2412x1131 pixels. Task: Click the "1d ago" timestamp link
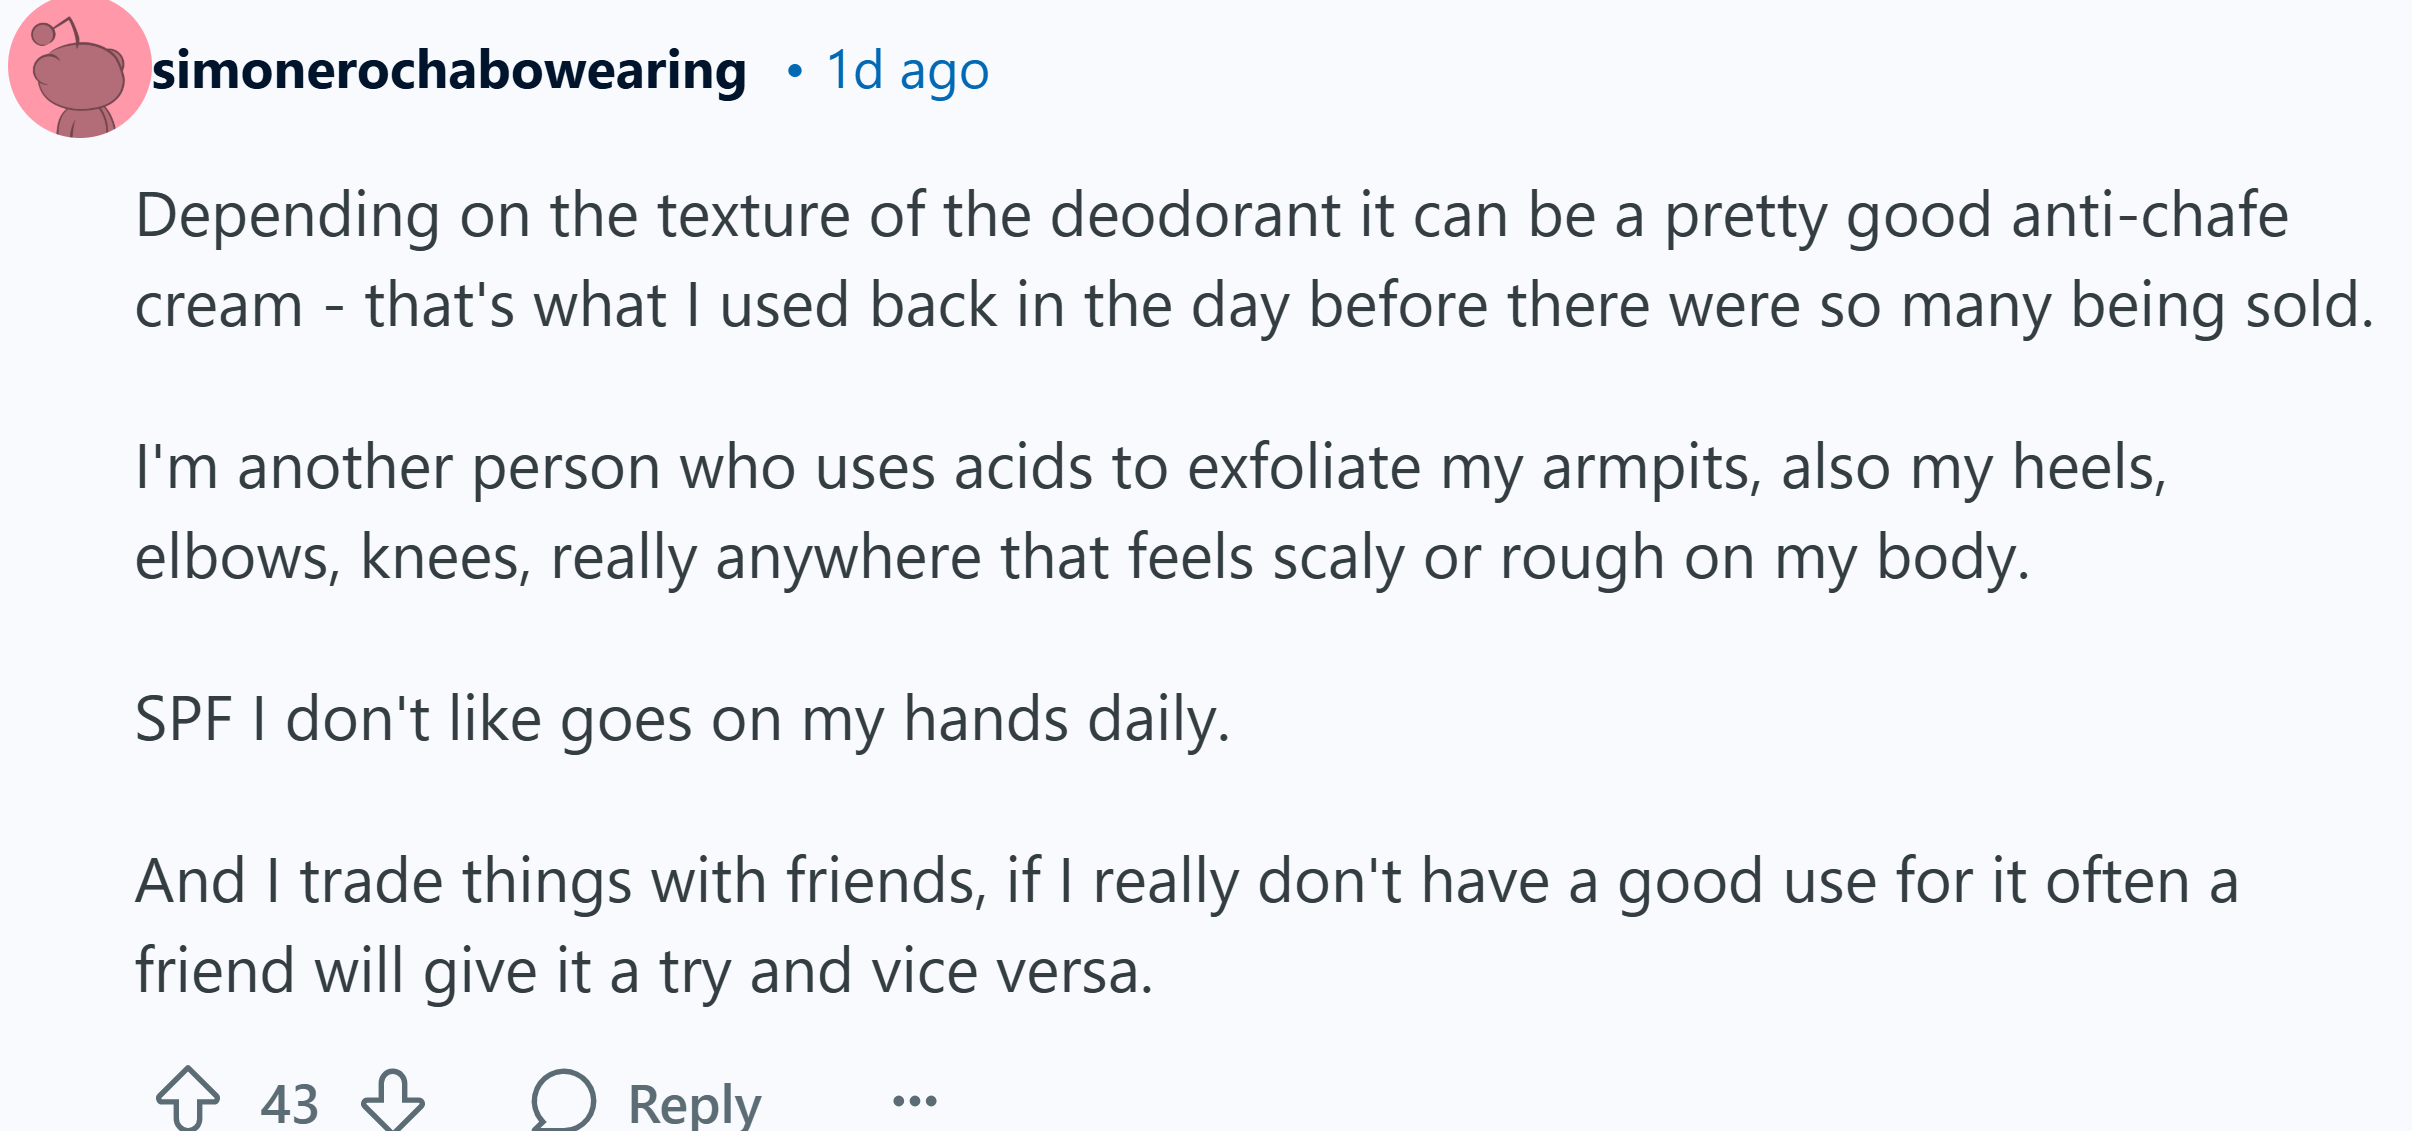907,70
